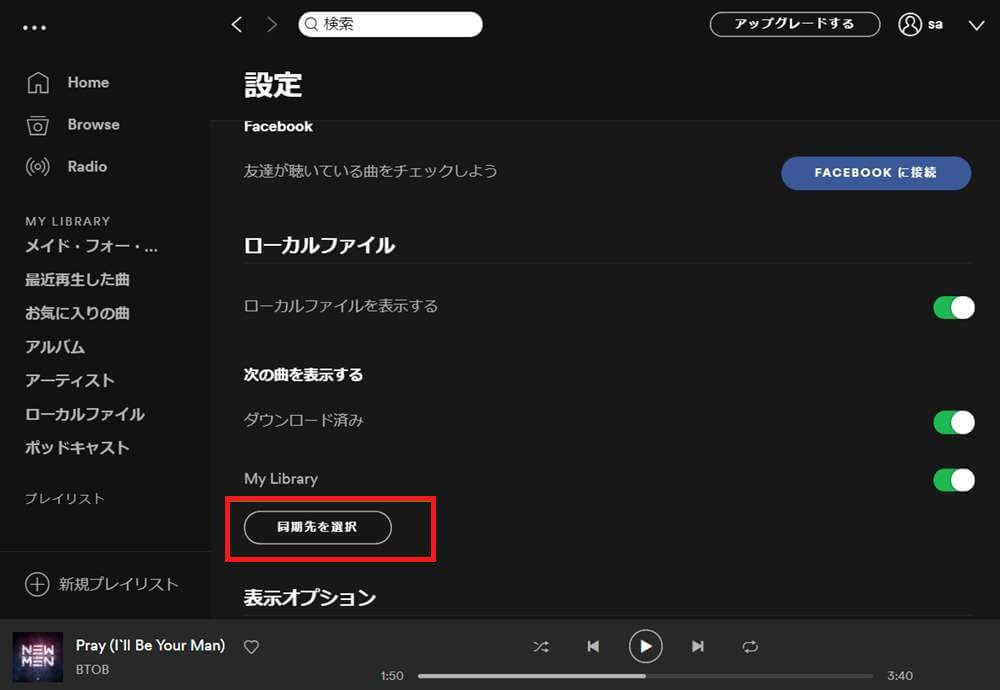Click the total time 3:40
Image resolution: width=1000 pixels, height=690 pixels.
point(900,676)
